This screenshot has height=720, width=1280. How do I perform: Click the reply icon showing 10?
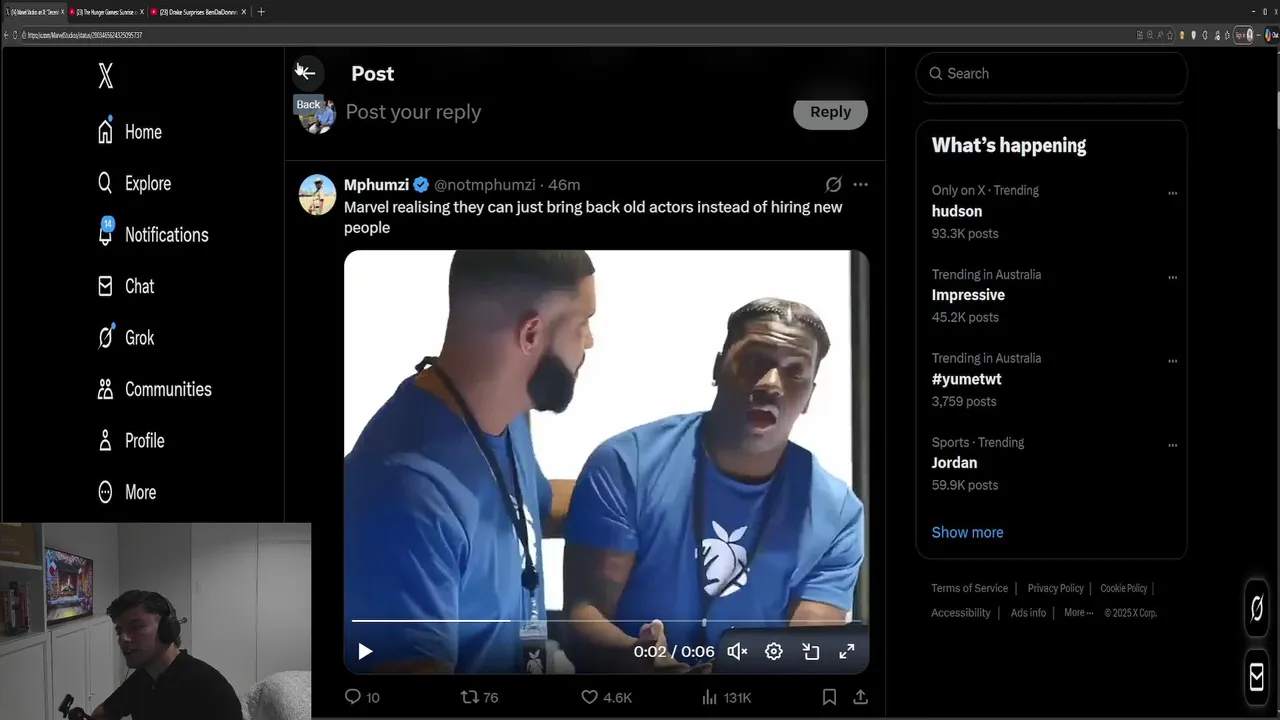coord(361,697)
